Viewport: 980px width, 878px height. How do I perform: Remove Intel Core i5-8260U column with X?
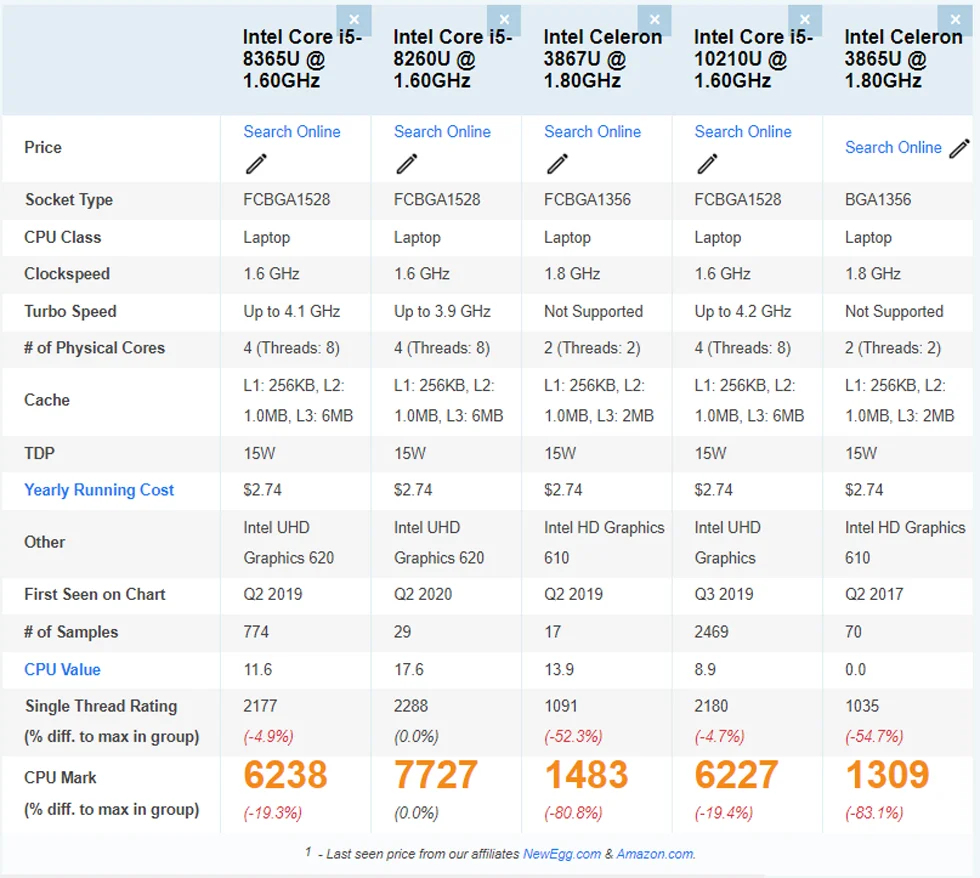tap(504, 20)
